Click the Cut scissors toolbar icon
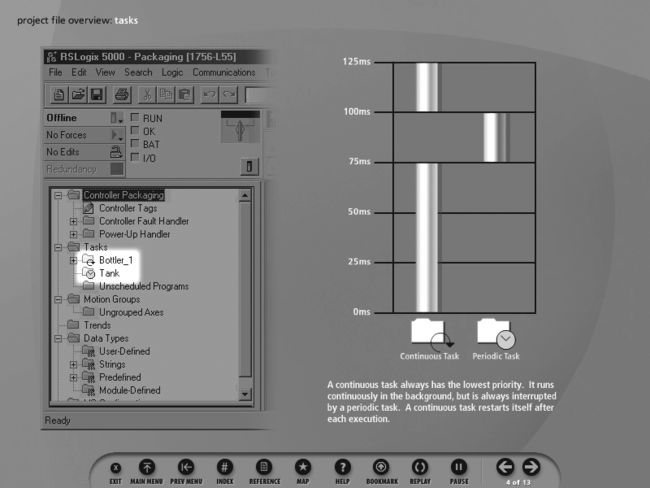The width and height of the screenshot is (650, 488). tap(147, 95)
